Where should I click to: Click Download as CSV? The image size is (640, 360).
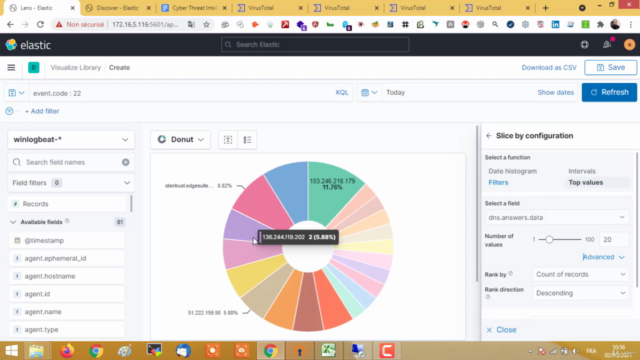(x=549, y=67)
